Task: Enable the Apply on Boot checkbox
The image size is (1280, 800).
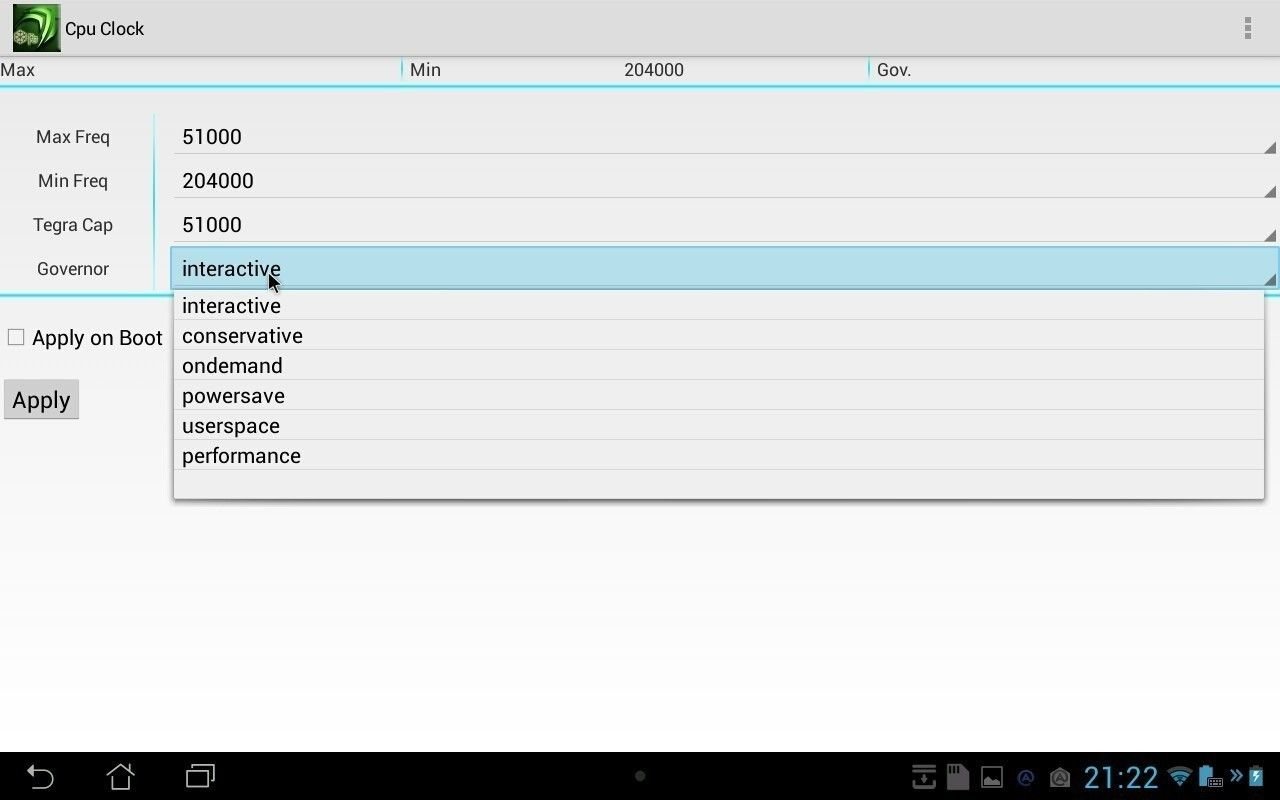Action: pos(16,337)
